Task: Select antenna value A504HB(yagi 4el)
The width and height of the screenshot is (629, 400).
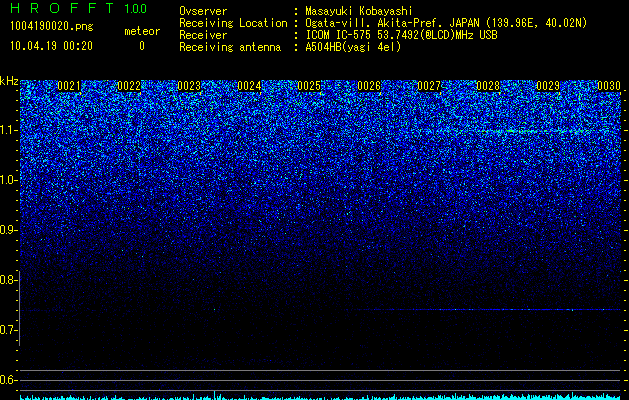Action: (353, 47)
